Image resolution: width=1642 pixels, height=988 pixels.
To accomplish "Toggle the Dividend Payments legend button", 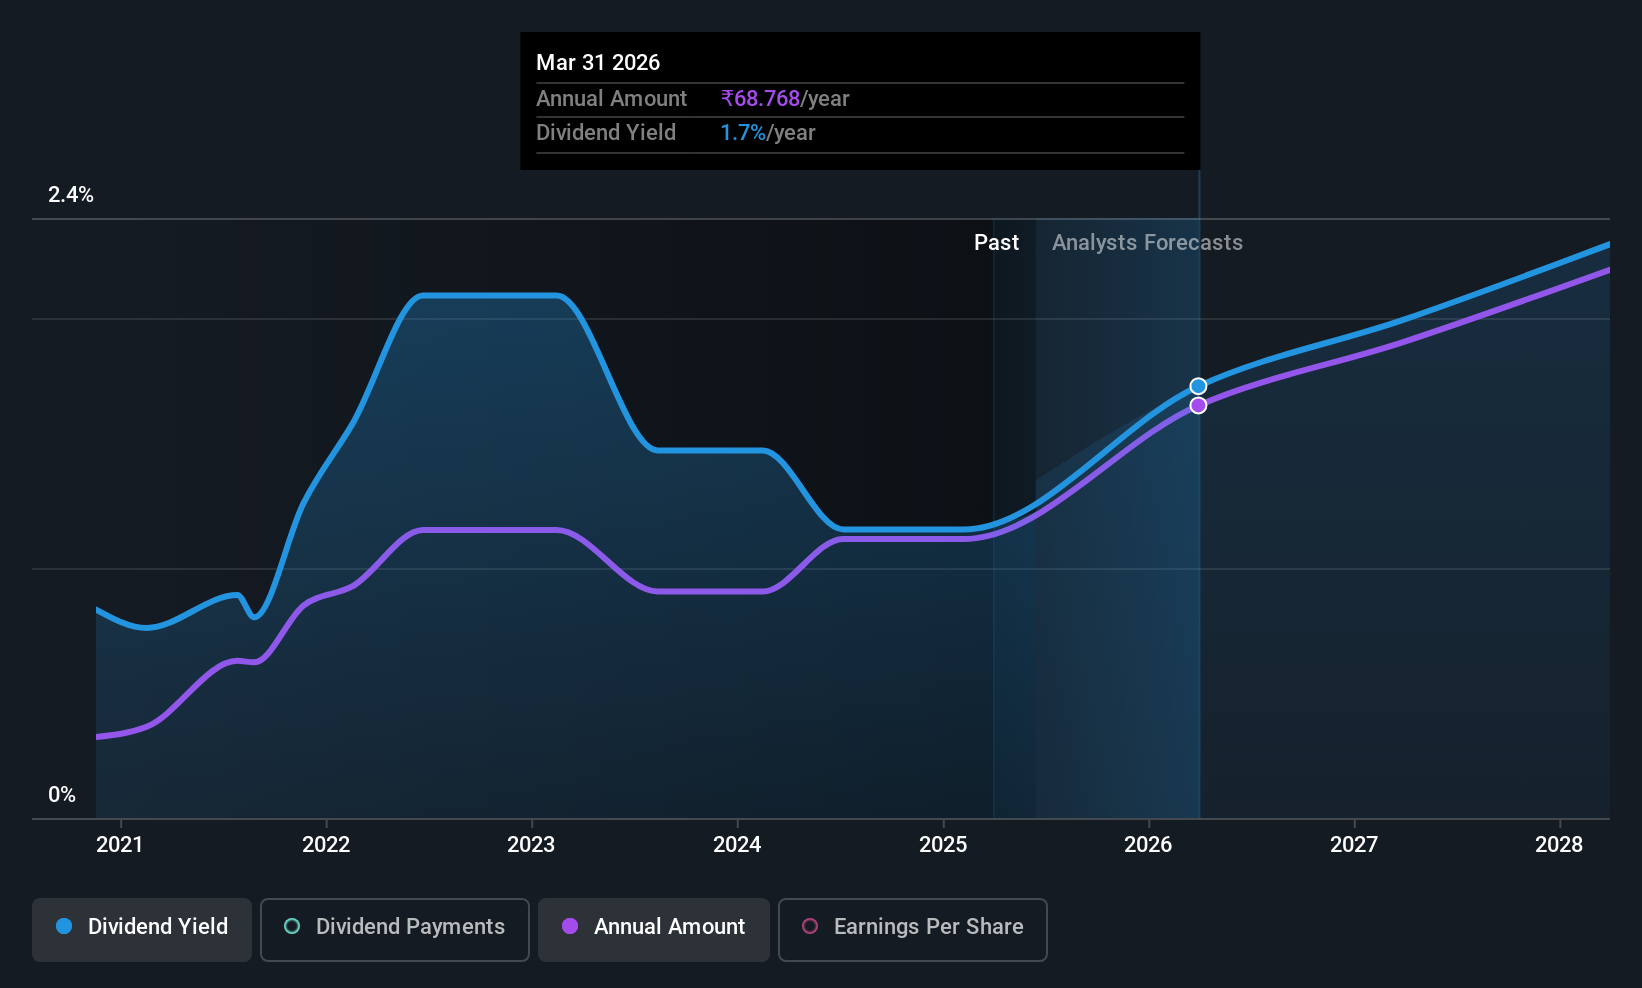I will pyautogui.click(x=395, y=930).
